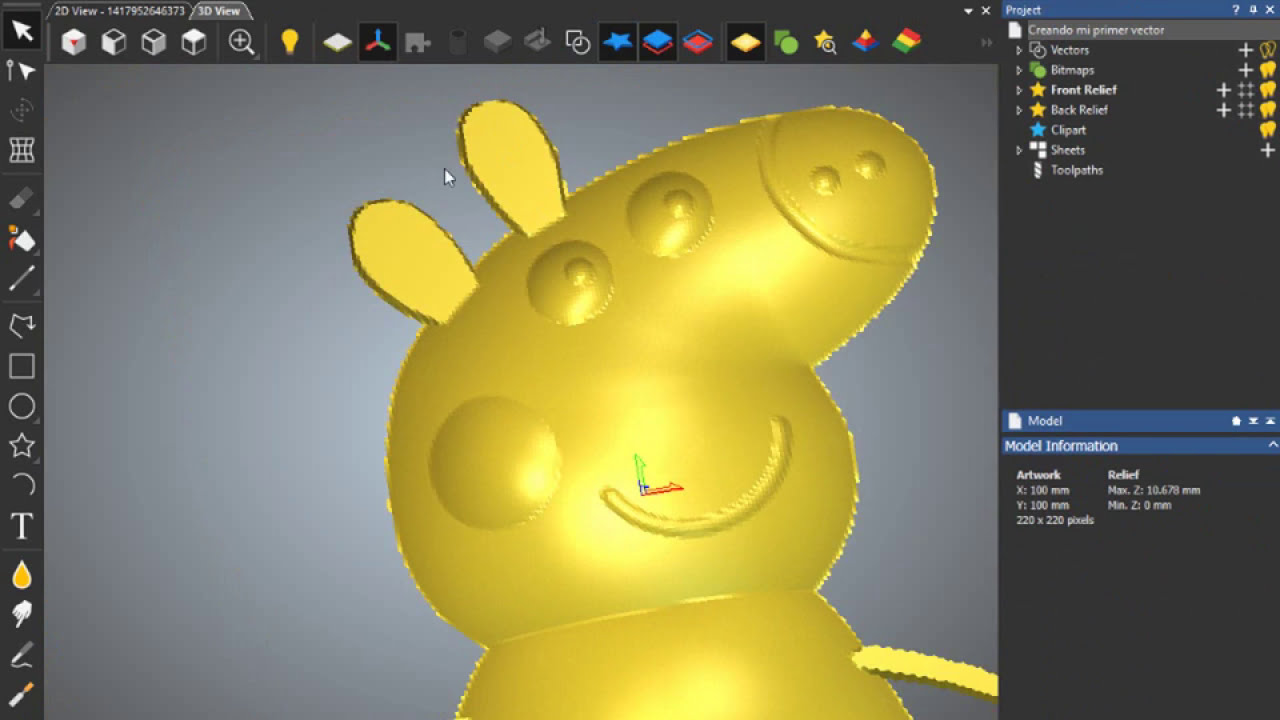Toggle visibility bulb for Back Relief
Image resolution: width=1280 pixels, height=720 pixels.
(x=1268, y=110)
